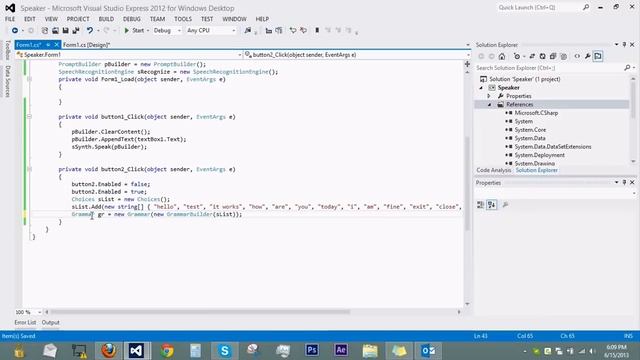
Task: Open the DEBUG menu
Action: (x=131, y=19)
